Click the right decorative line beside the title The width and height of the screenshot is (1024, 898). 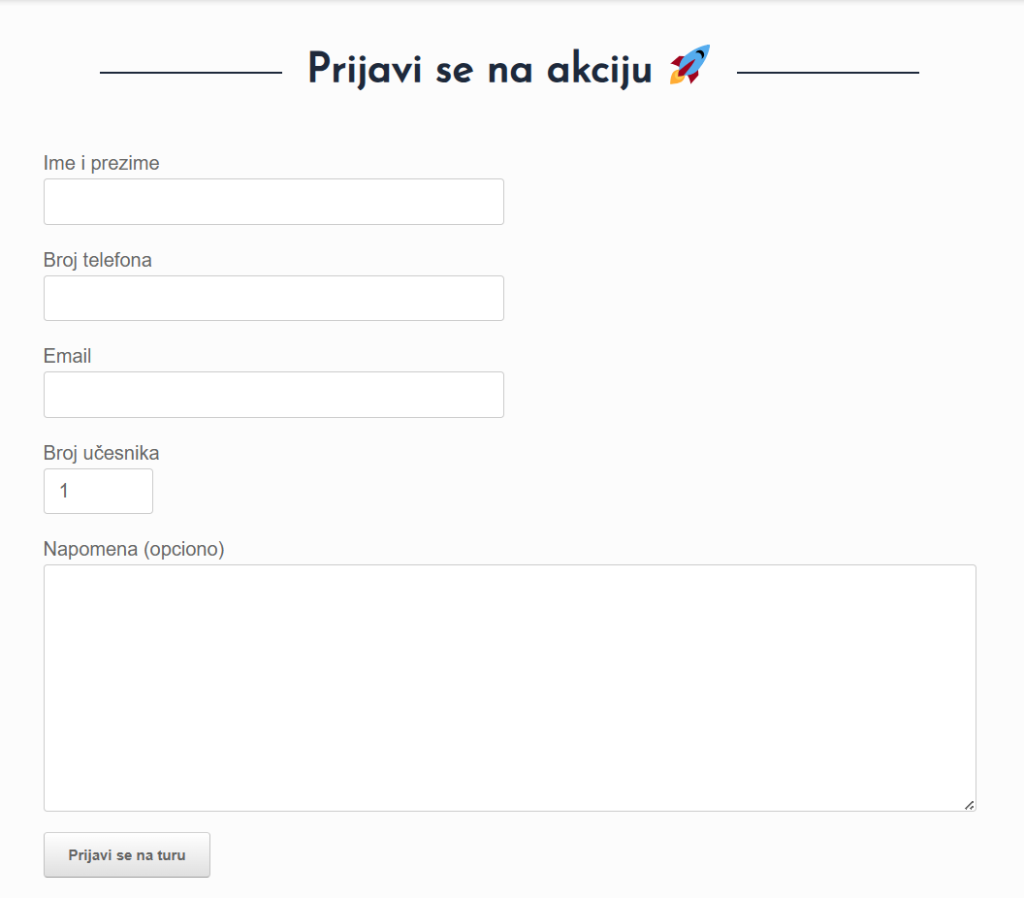tap(830, 71)
